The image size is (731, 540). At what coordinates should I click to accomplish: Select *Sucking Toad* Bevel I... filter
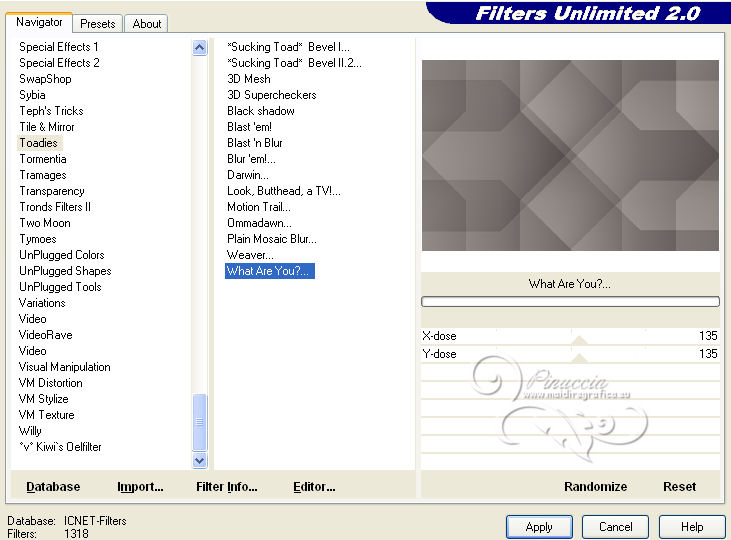pos(288,47)
